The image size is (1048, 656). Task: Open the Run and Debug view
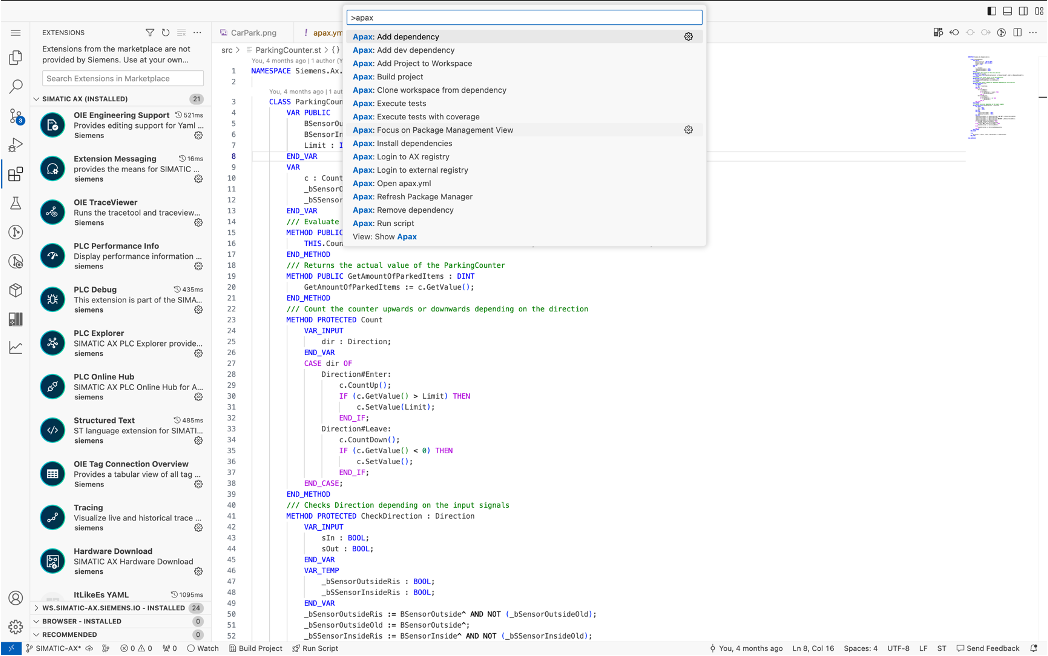15,145
